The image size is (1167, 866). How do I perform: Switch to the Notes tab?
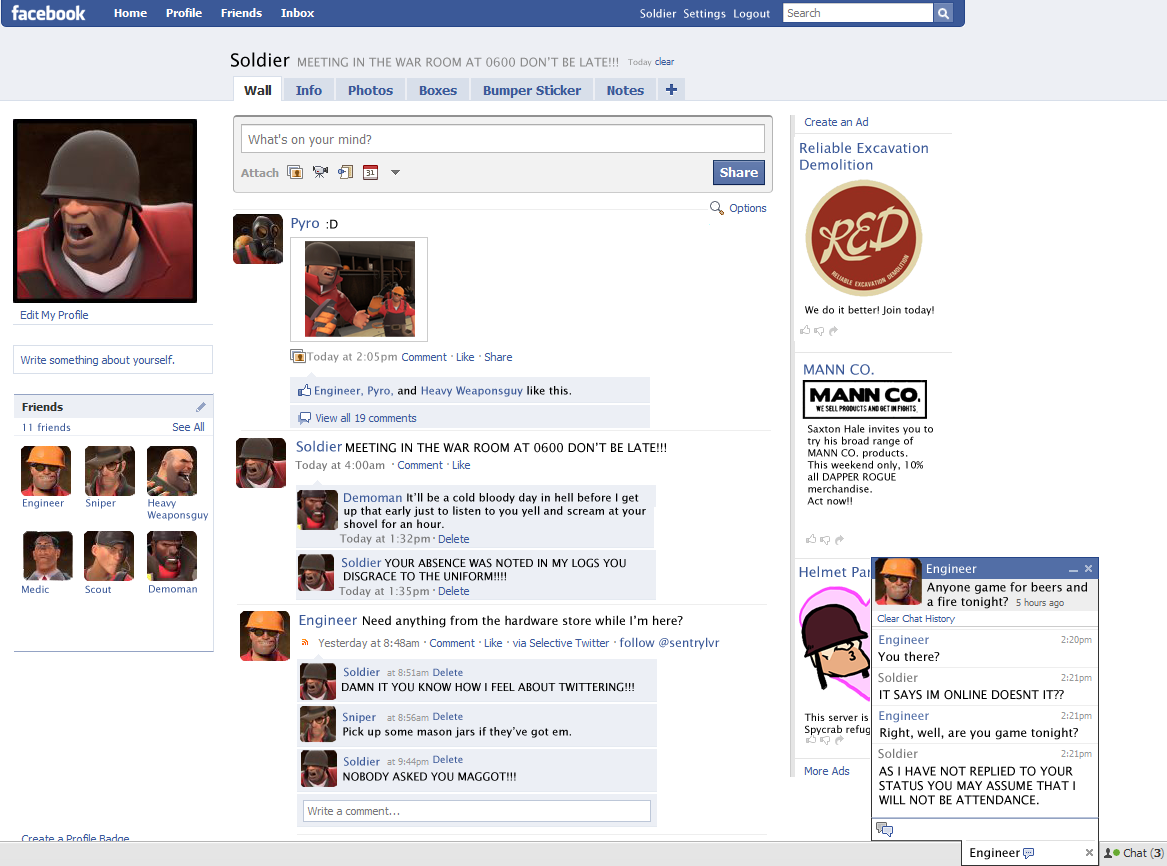pos(625,90)
